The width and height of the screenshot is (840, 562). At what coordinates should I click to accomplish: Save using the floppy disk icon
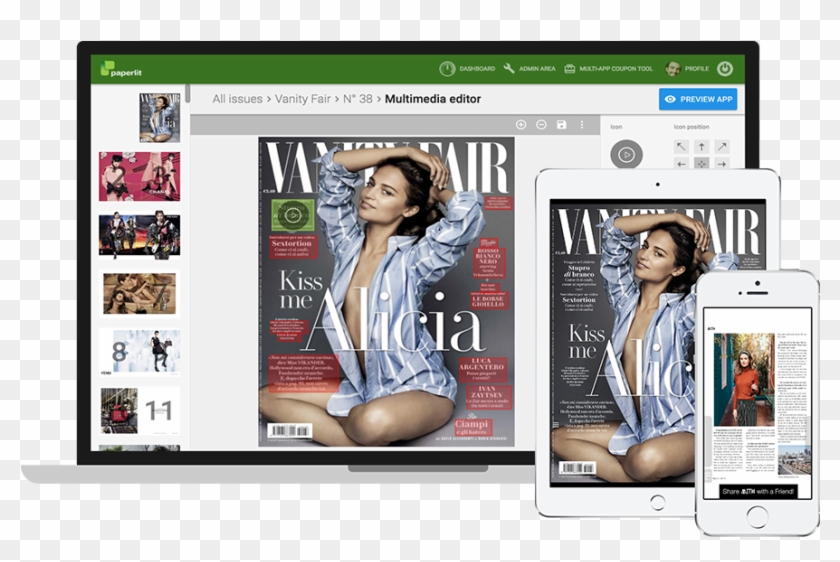pyautogui.click(x=561, y=125)
